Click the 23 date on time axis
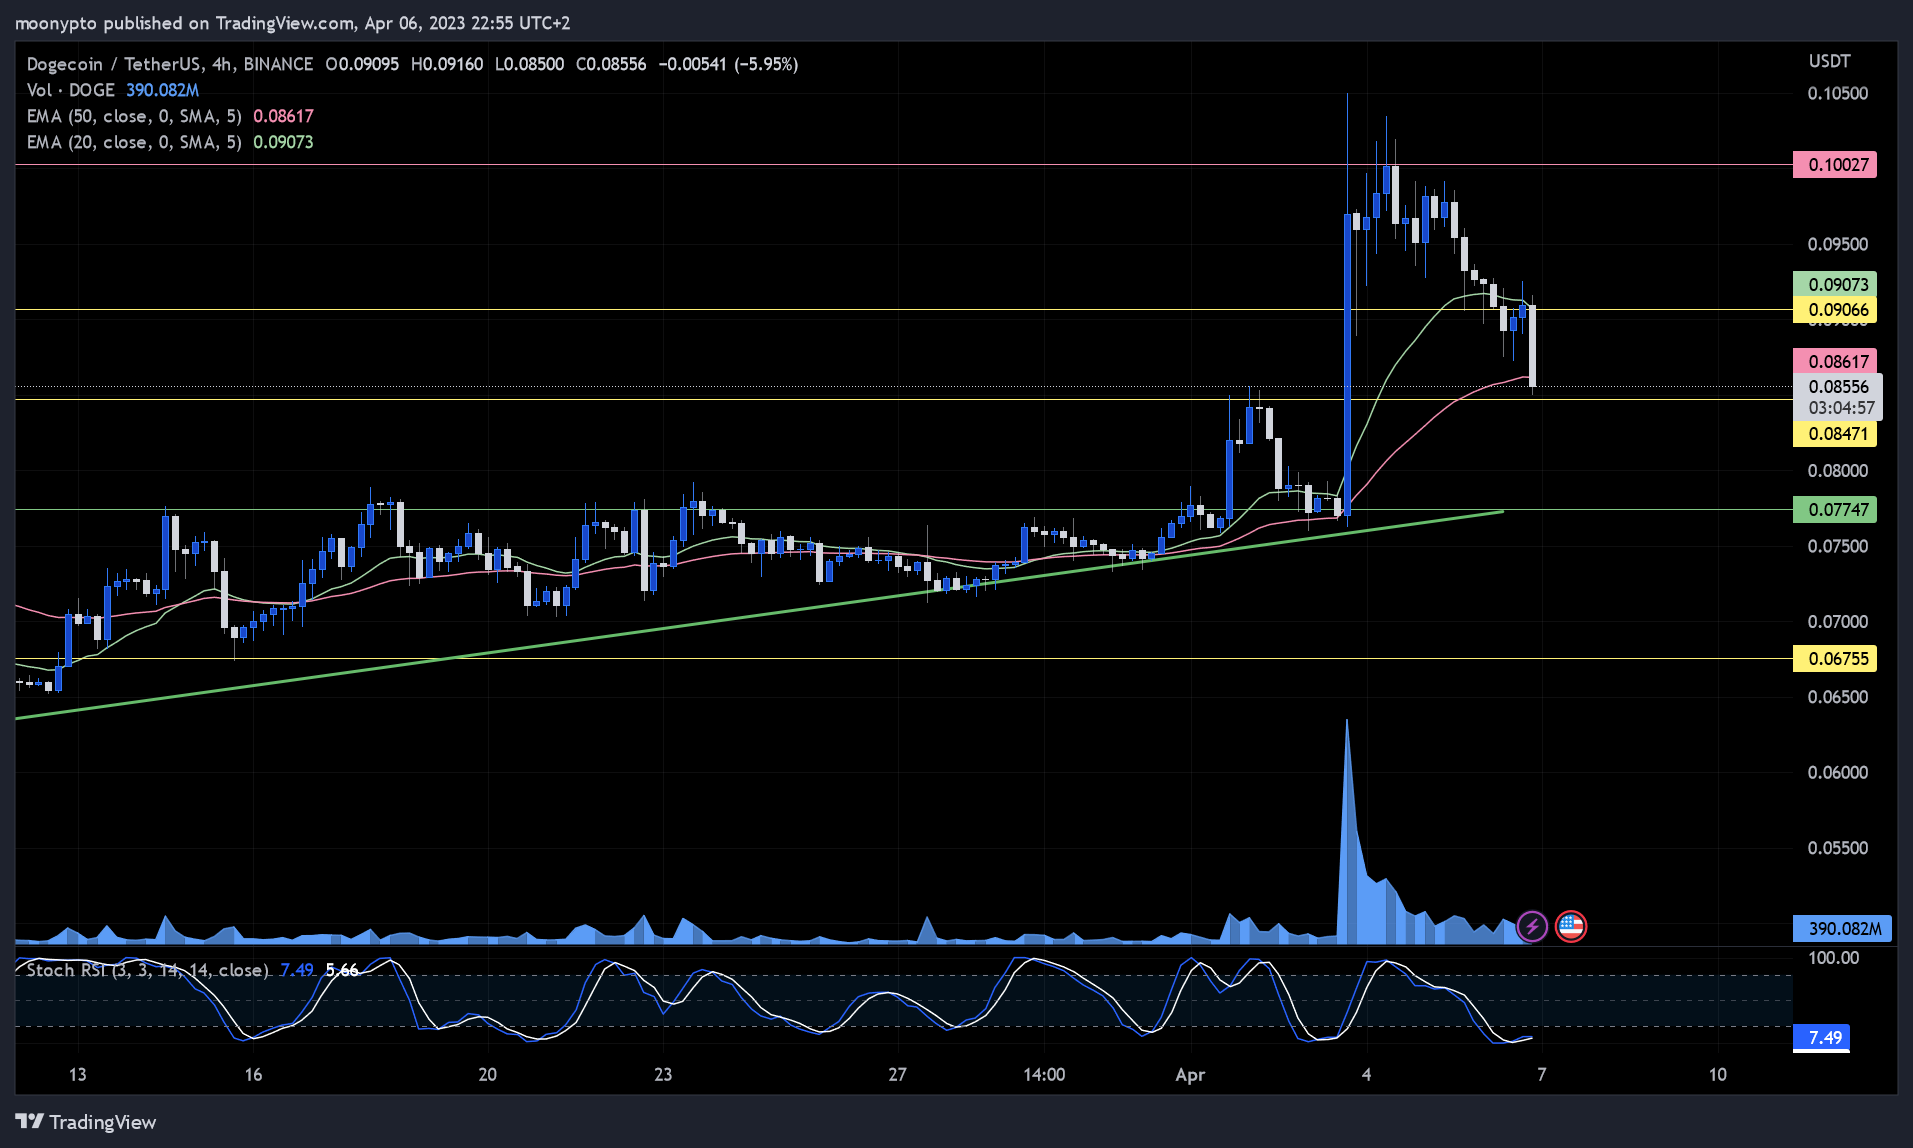Image resolution: width=1913 pixels, height=1148 pixels. click(663, 1075)
